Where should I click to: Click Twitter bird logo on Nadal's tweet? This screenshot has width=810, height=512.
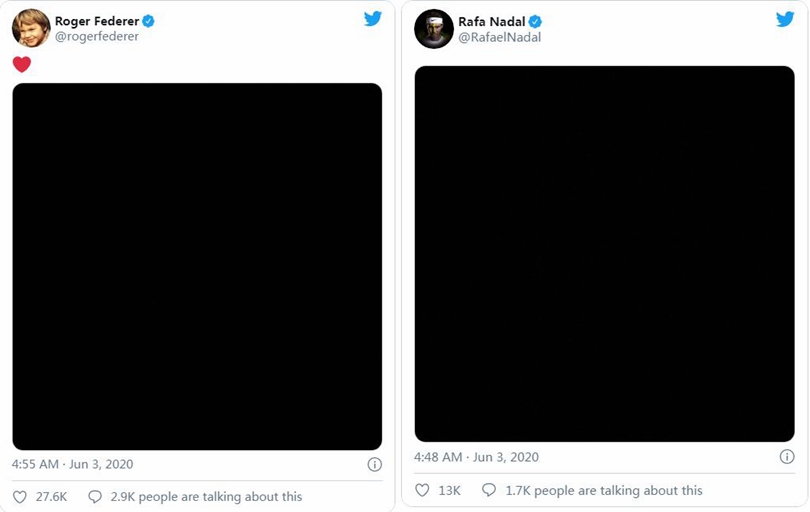tap(785, 19)
